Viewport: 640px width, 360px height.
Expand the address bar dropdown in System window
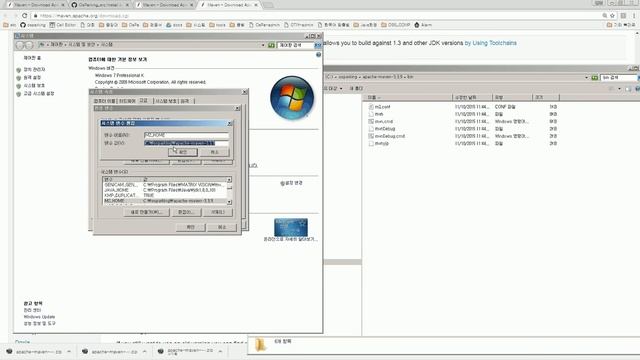[x=263, y=45]
